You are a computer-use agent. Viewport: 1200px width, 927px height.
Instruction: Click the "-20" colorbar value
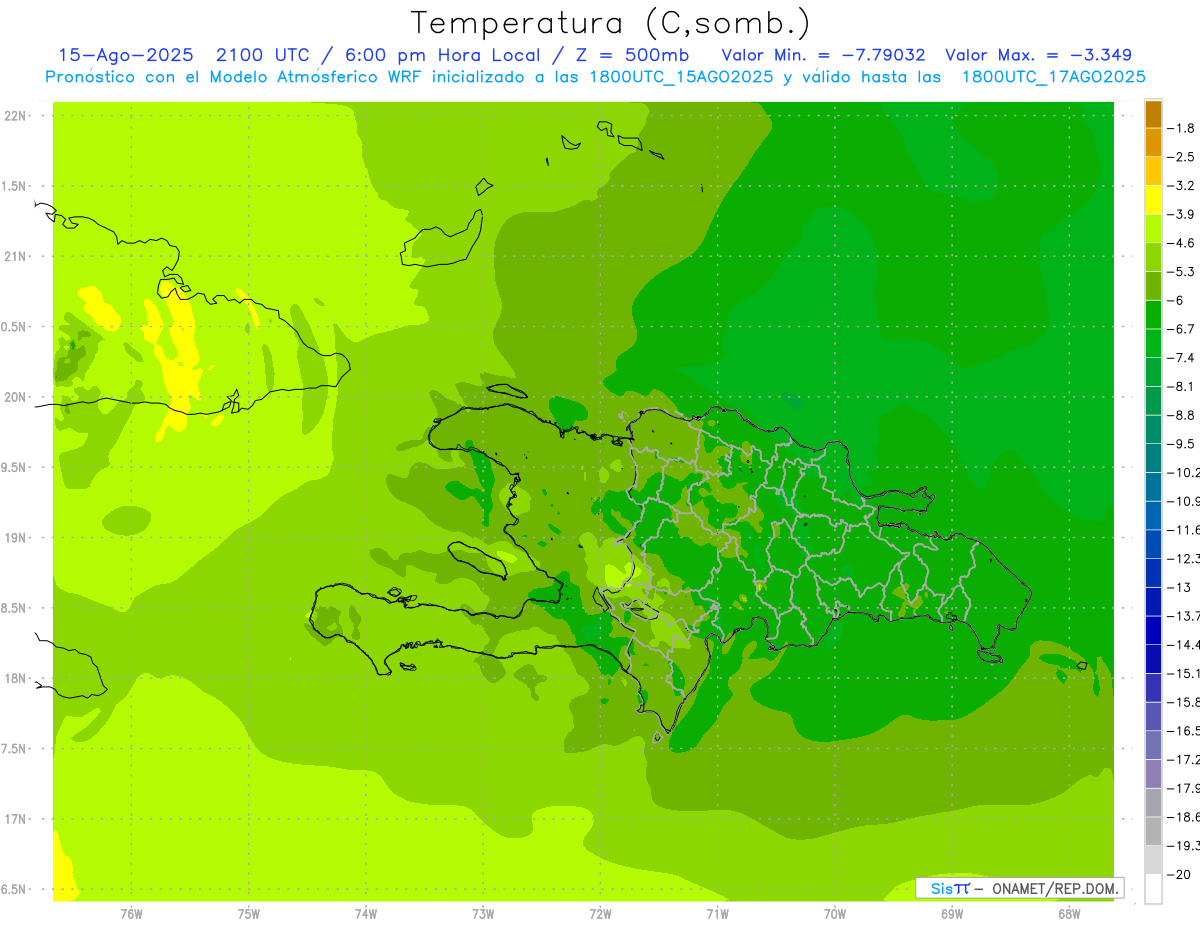(1178, 874)
